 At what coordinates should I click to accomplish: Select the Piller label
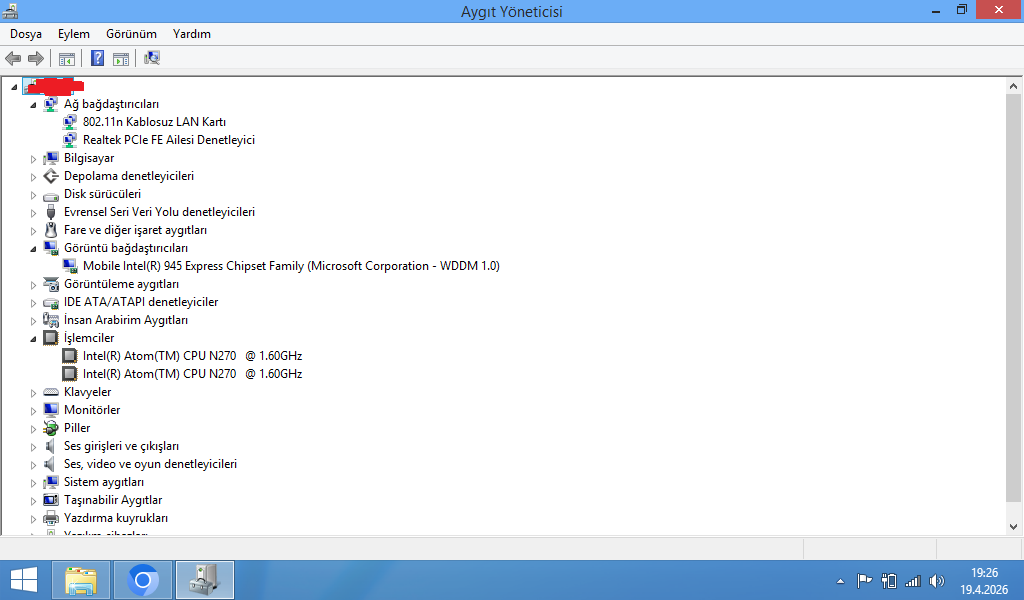coord(77,428)
